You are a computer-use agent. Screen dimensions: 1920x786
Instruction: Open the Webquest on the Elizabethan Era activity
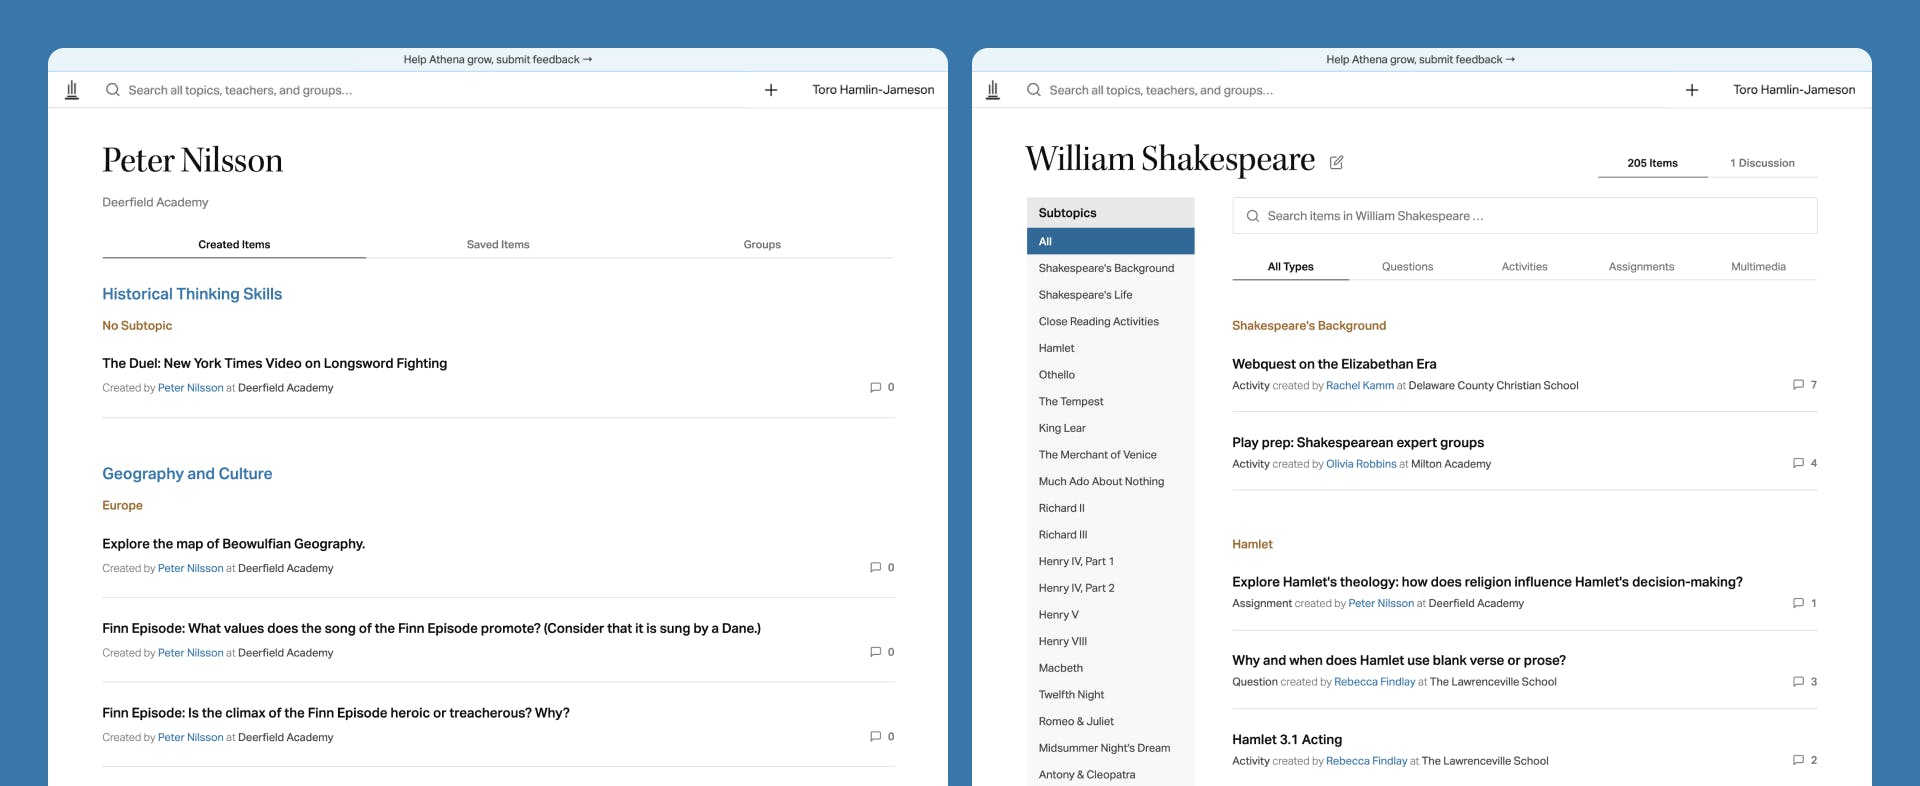[1334, 364]
